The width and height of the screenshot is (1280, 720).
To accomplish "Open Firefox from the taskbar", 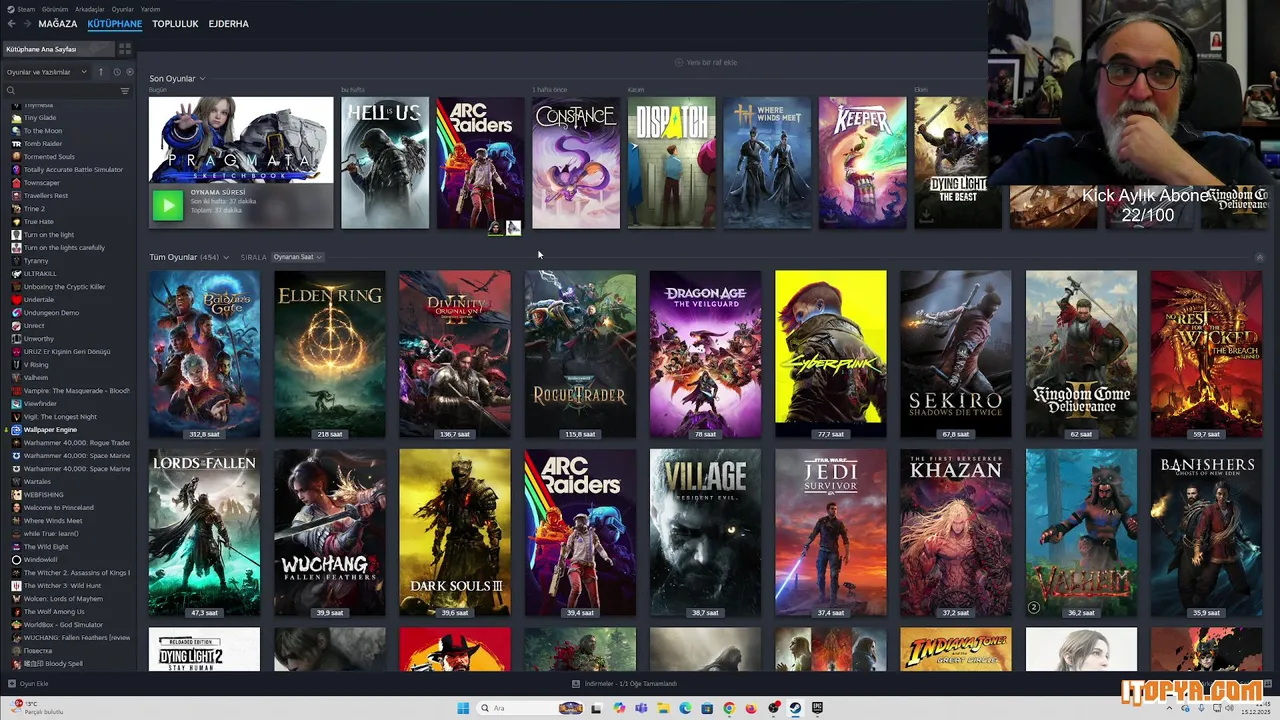I will (x=751, y=708).
